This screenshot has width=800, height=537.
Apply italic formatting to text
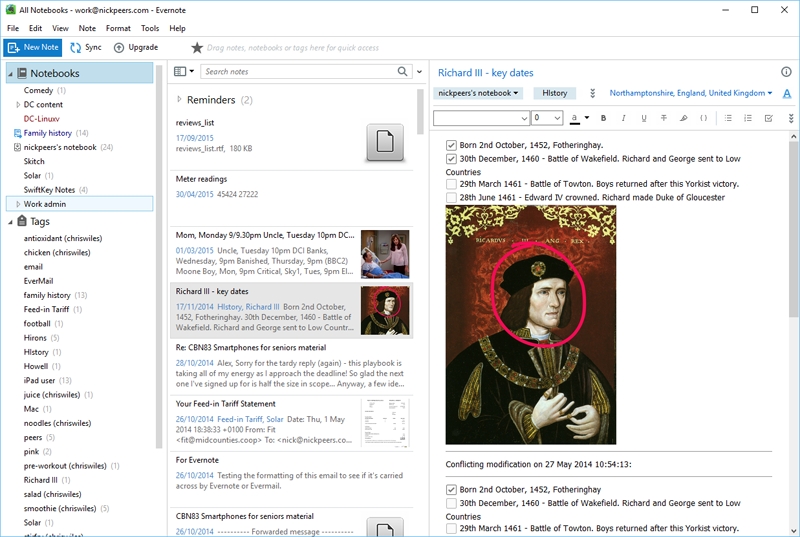click(x=623, y=118)
